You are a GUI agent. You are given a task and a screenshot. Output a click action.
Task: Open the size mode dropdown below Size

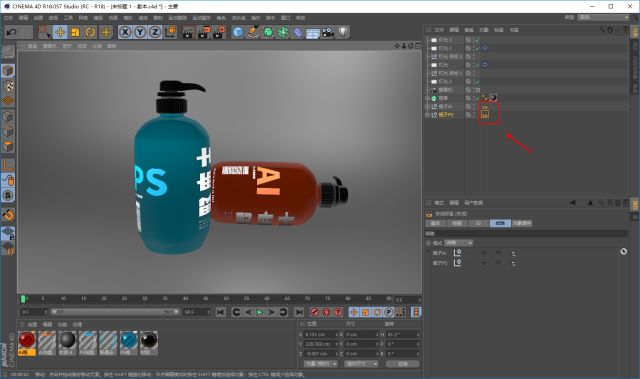pos(361,363)
